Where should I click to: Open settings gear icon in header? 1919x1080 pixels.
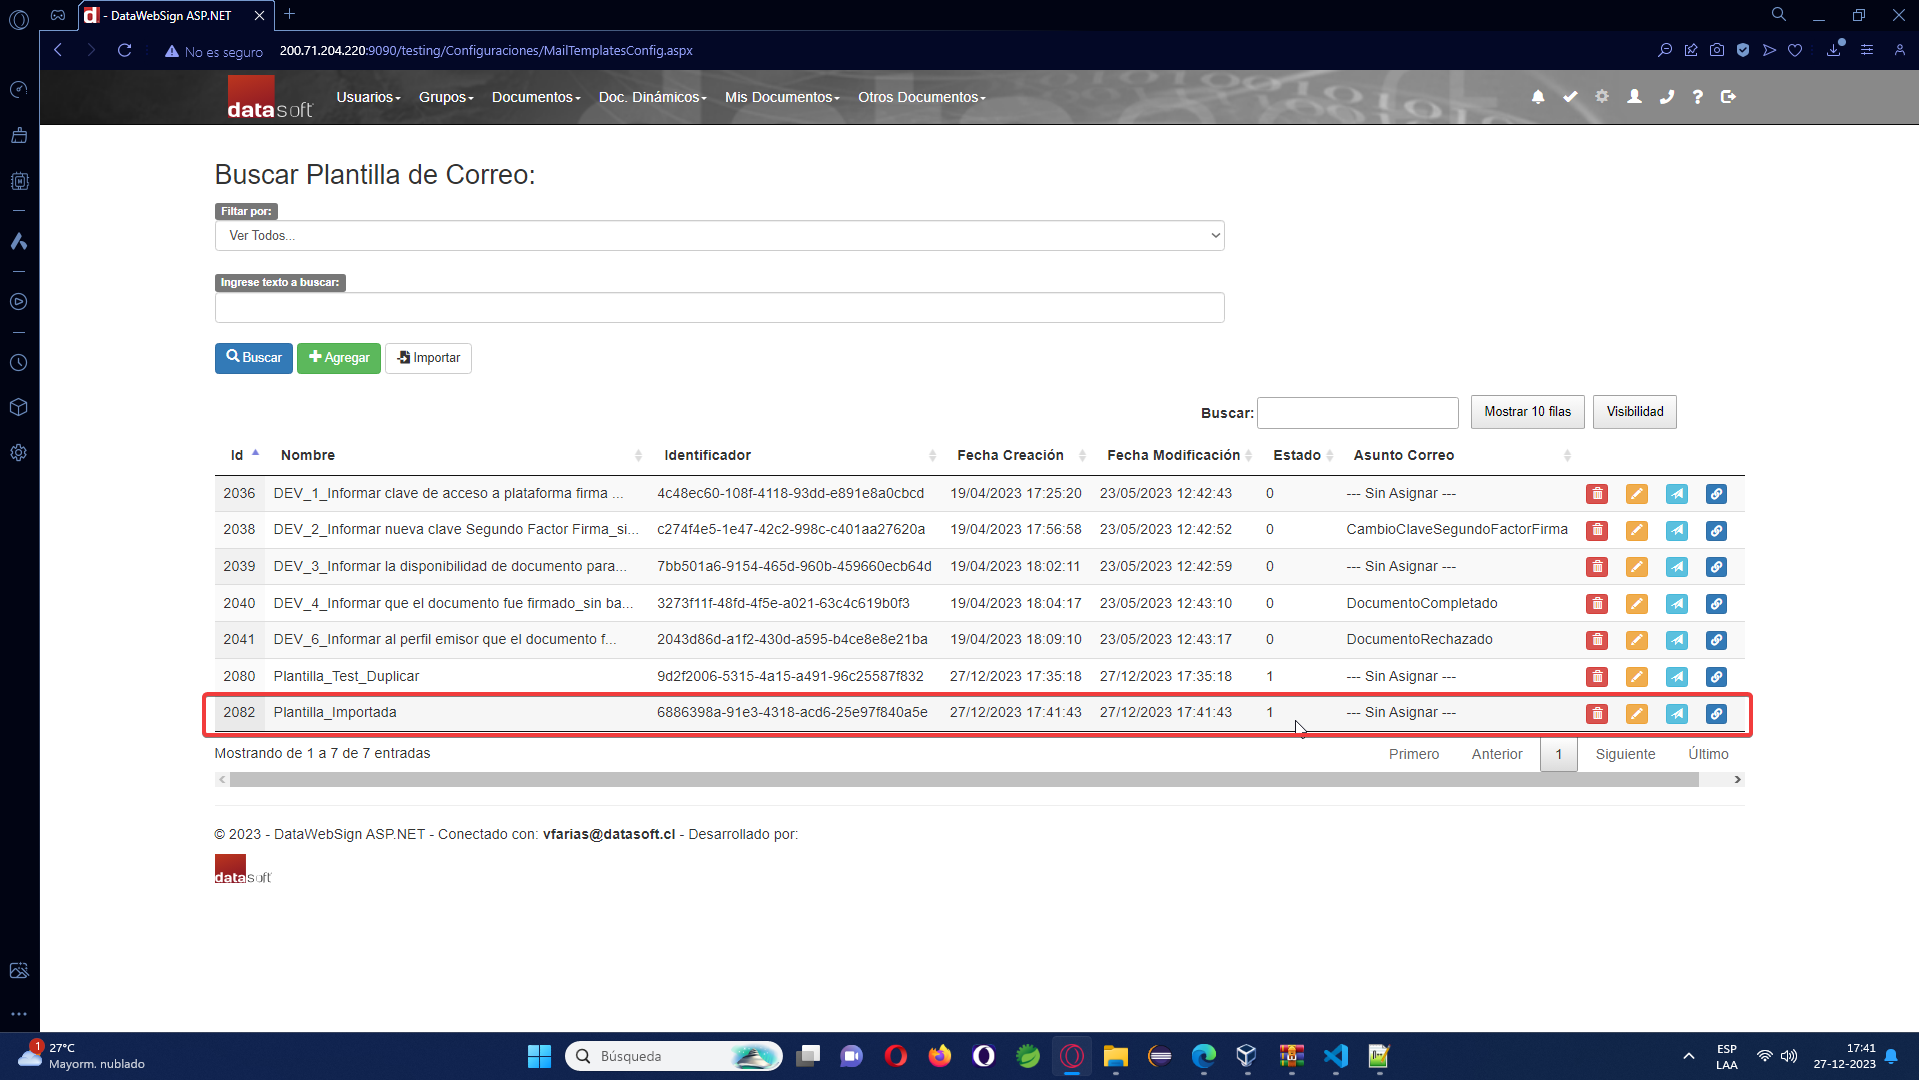[1602, 97]
